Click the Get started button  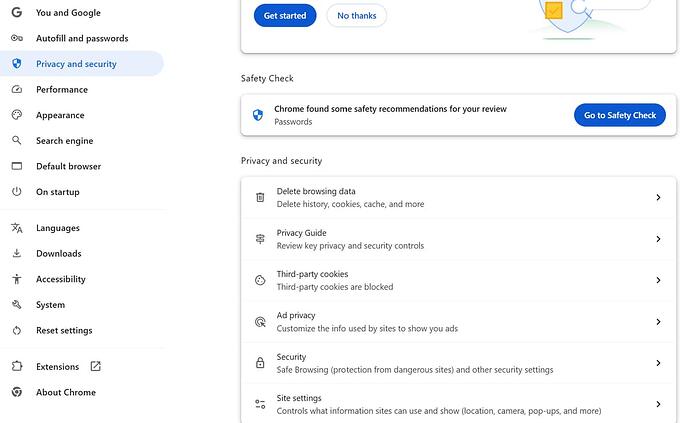(x=285, y=16)
